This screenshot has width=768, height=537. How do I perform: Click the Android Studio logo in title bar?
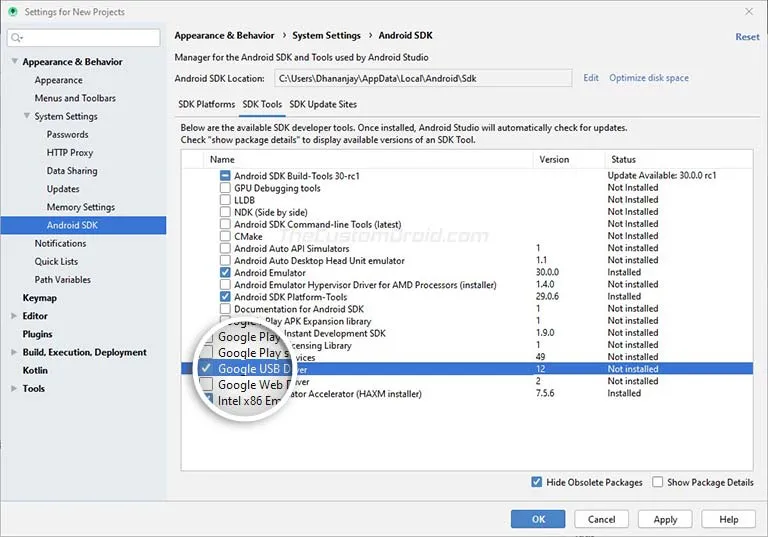(13, 12)
